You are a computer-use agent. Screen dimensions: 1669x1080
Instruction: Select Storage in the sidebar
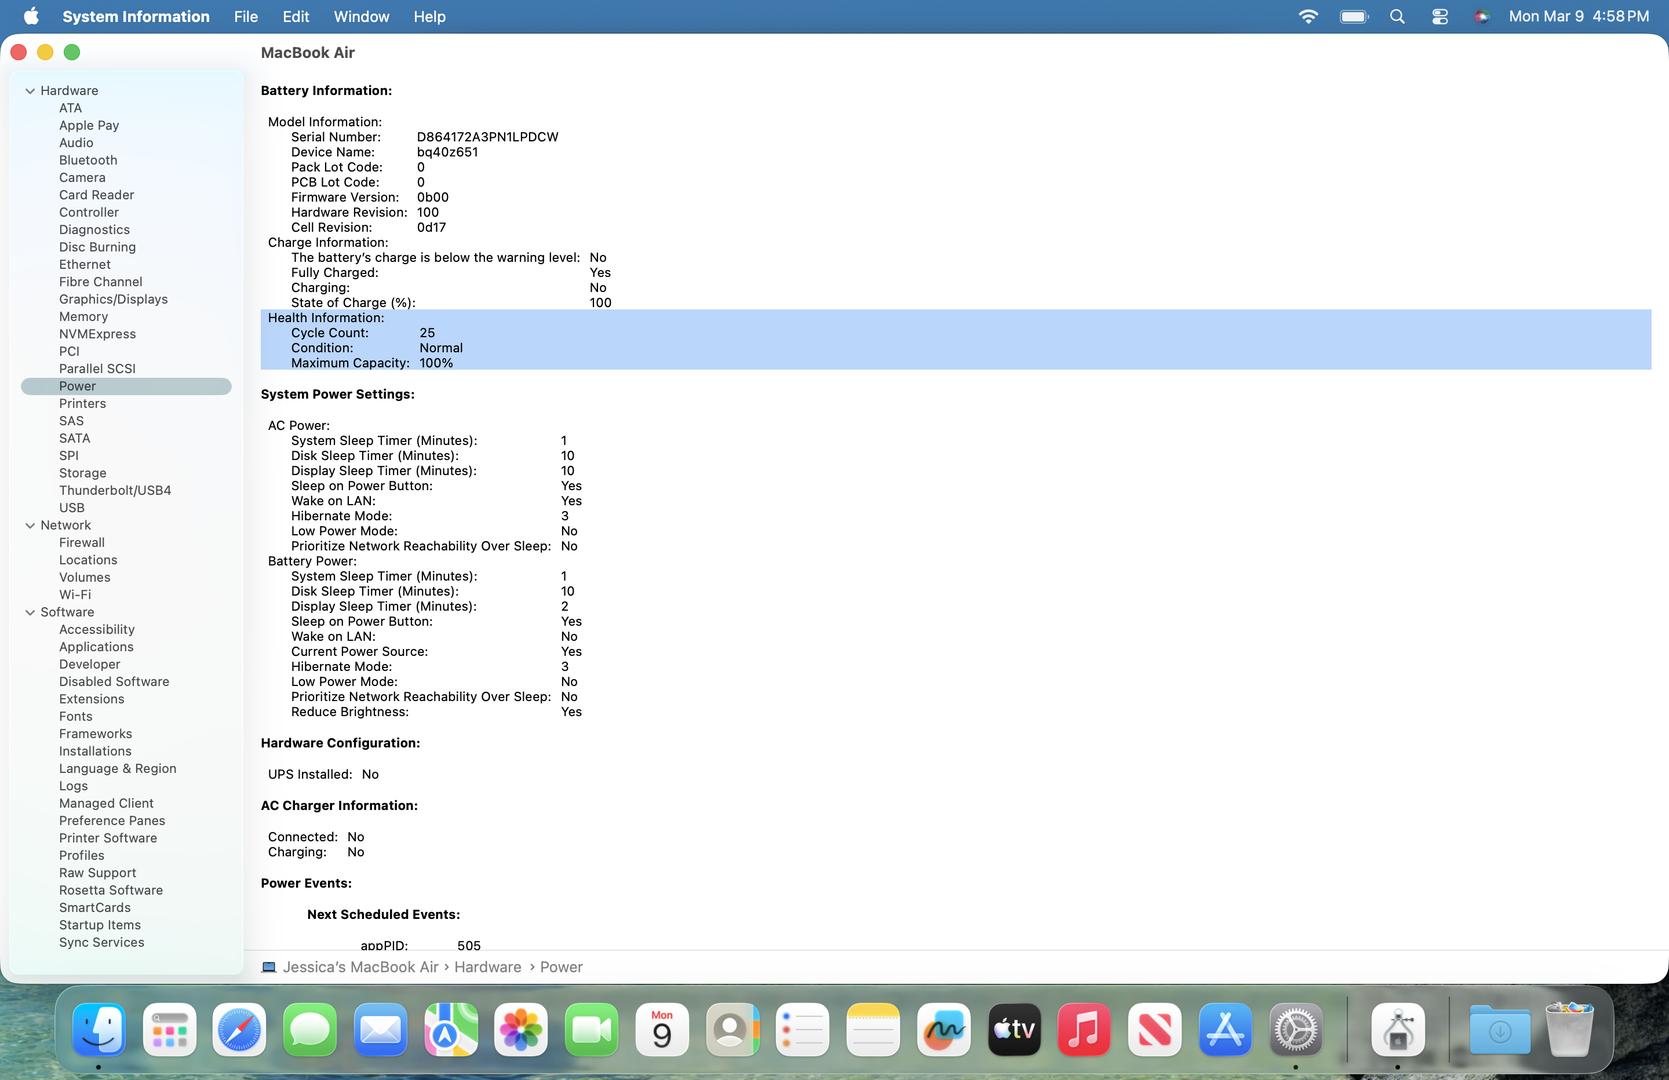[x=82, y=473]
